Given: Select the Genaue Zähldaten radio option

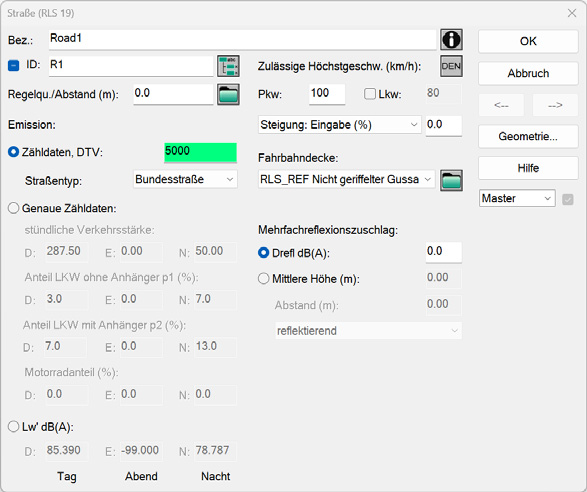Looking at the screenshot, I should click(13, 208).
